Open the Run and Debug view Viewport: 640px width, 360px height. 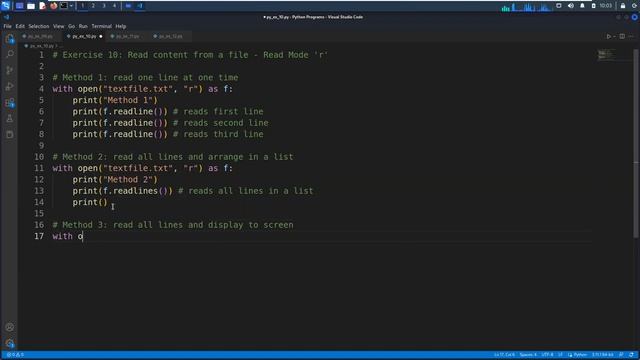pos(9,87)
